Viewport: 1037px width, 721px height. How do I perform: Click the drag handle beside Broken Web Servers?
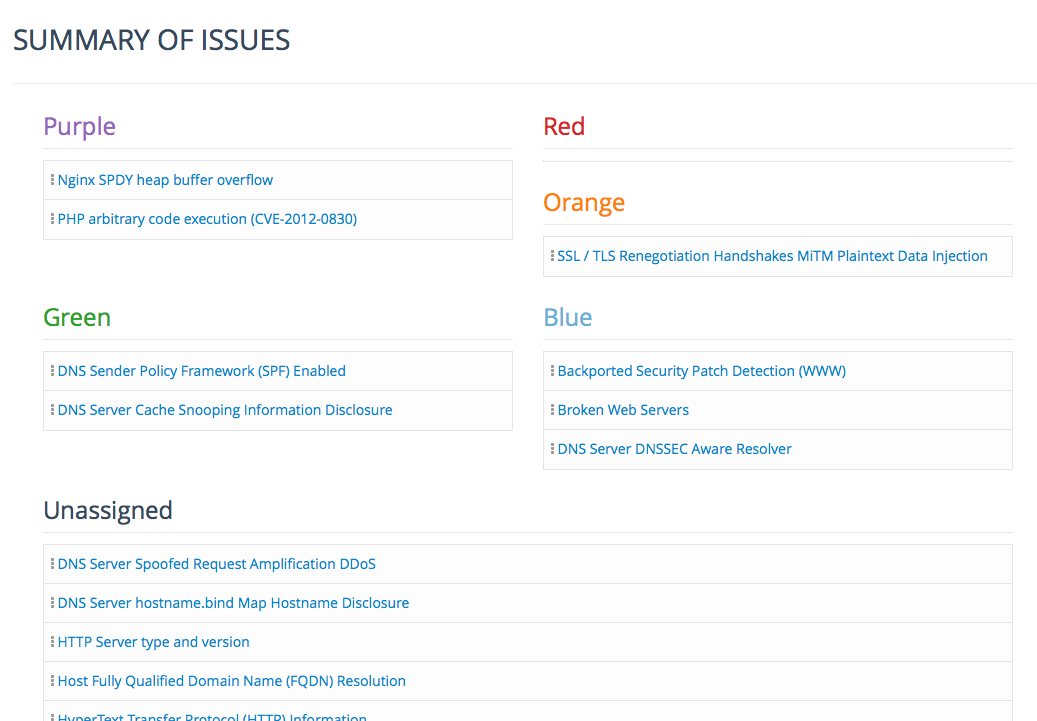(x=551, y=409)
